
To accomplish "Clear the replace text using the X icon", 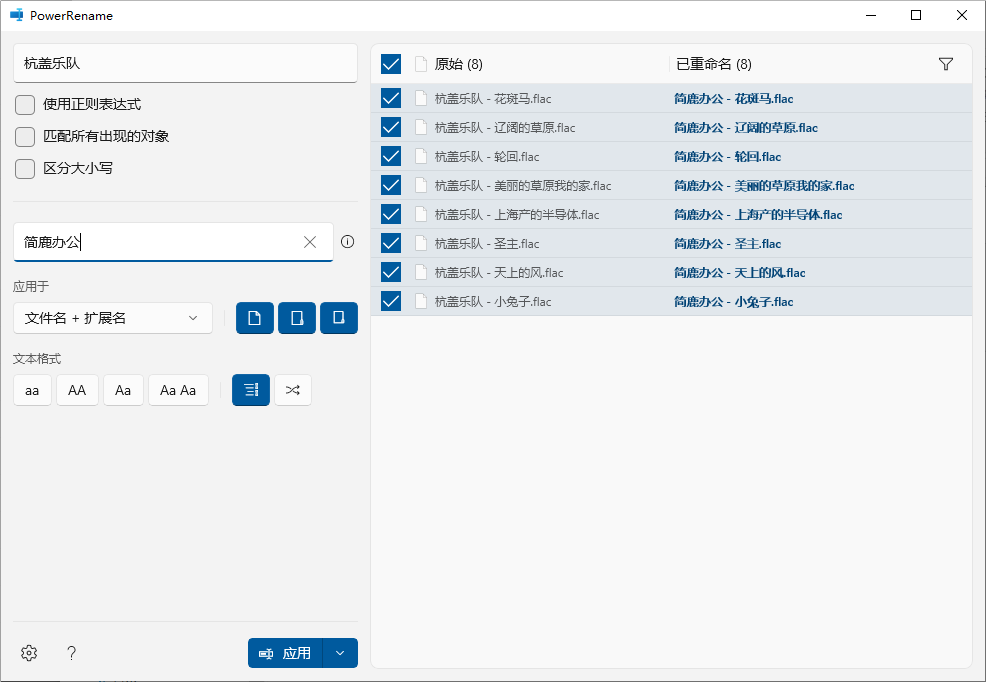I will [310, 241].
